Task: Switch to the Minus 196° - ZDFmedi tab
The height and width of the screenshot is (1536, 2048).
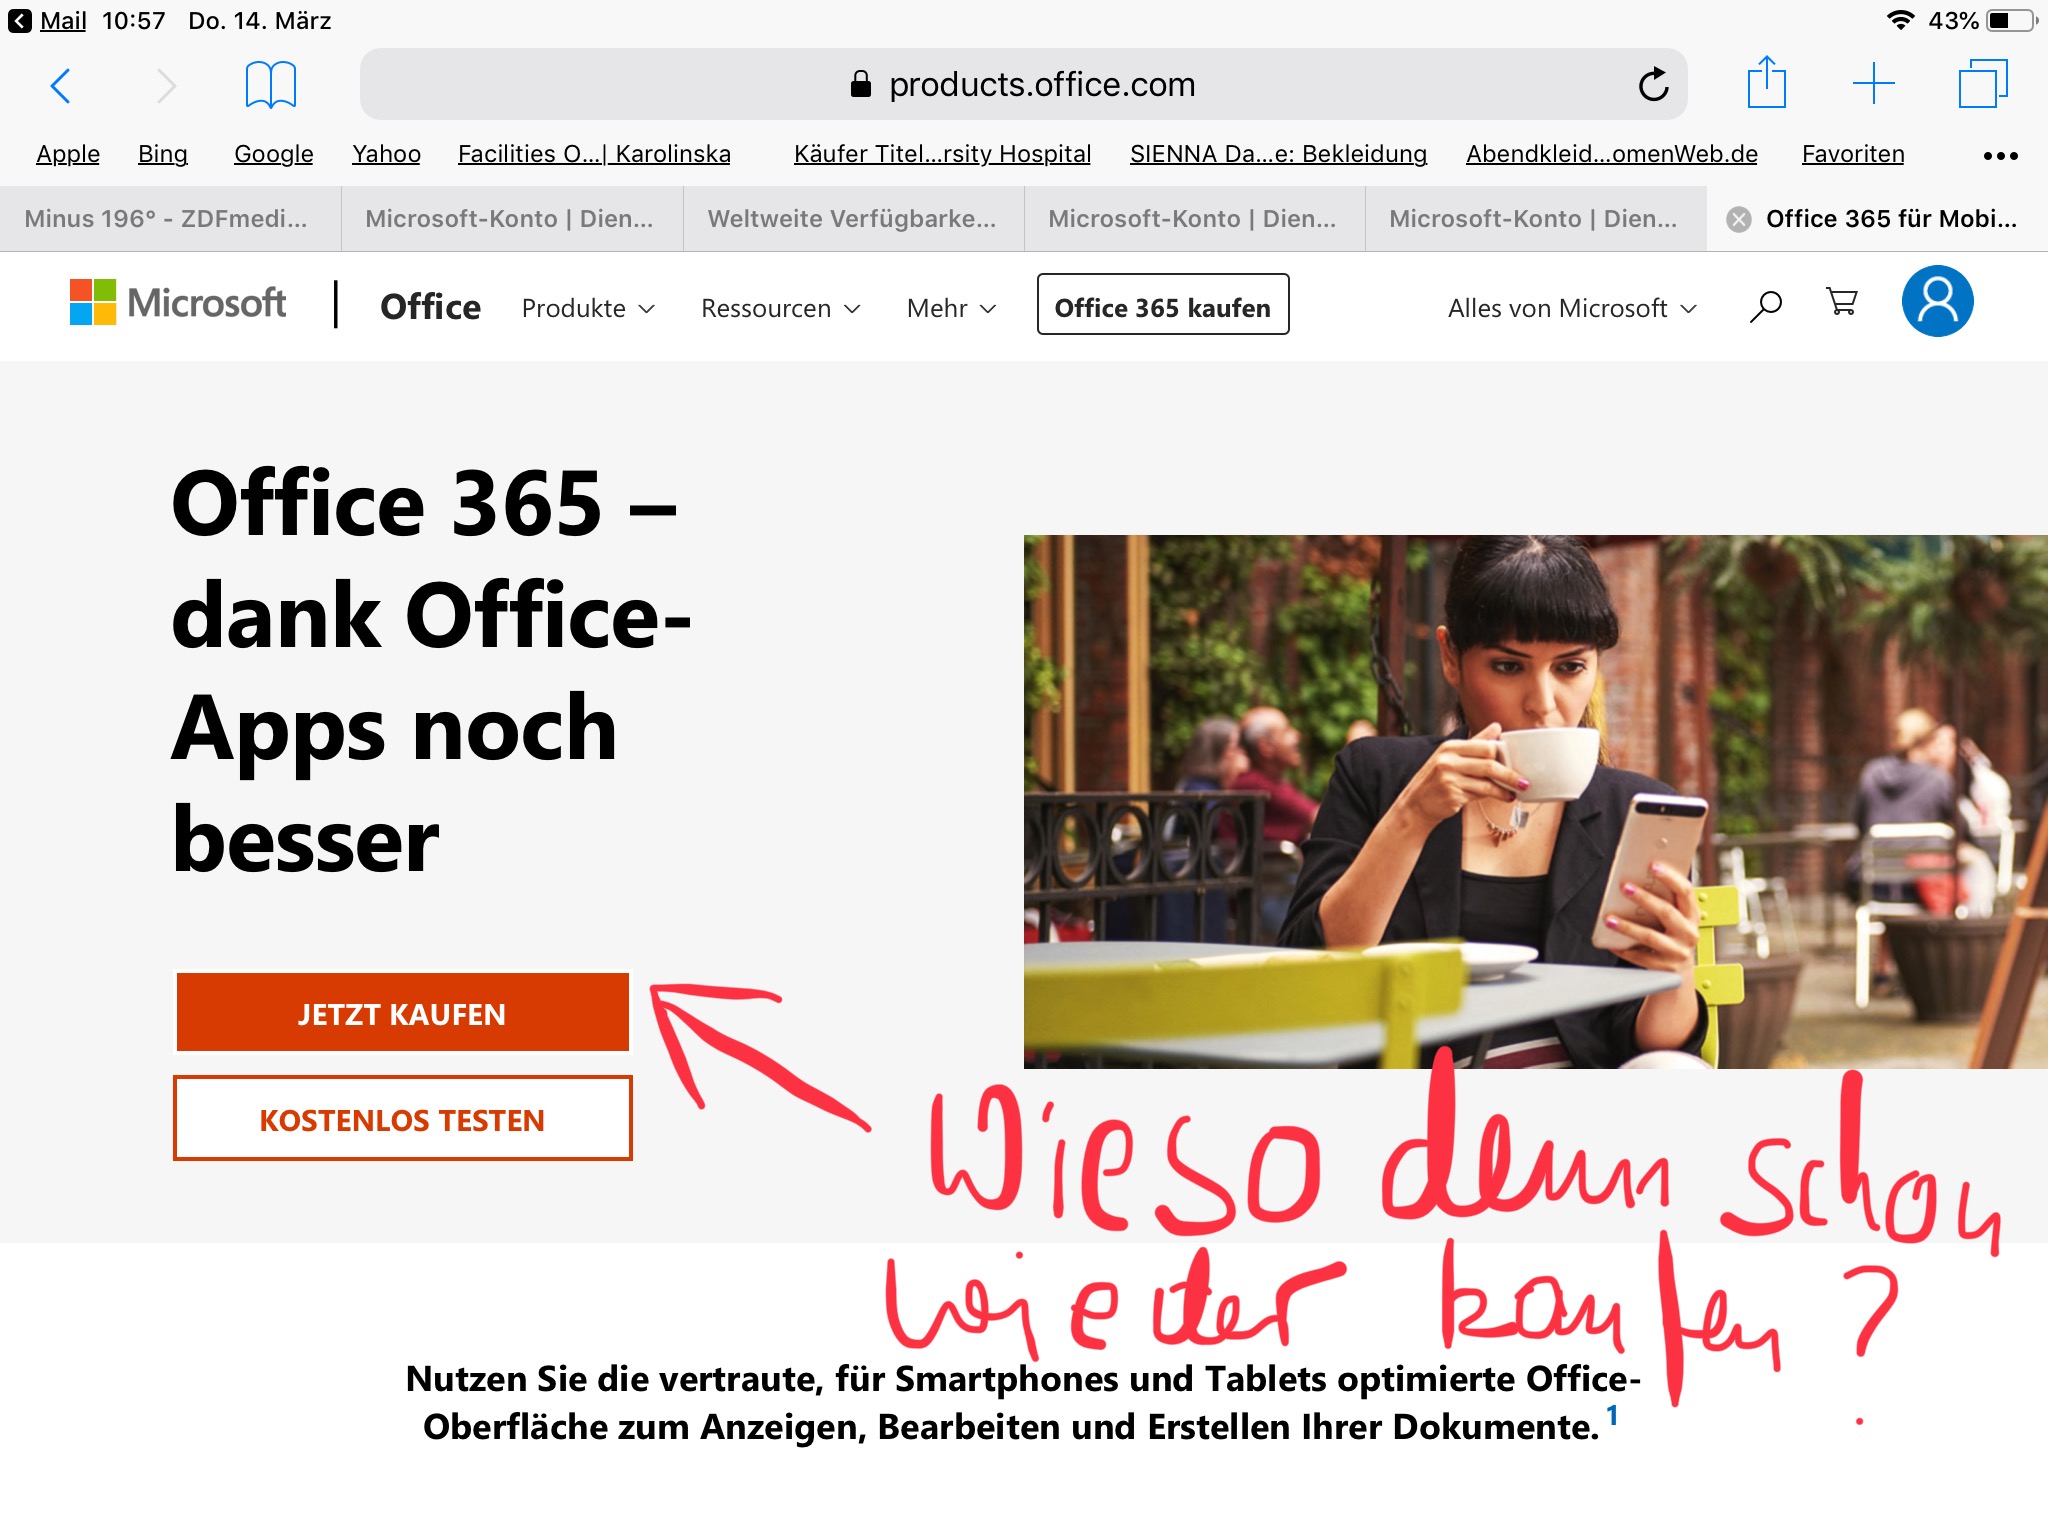Action: (170, 219)
